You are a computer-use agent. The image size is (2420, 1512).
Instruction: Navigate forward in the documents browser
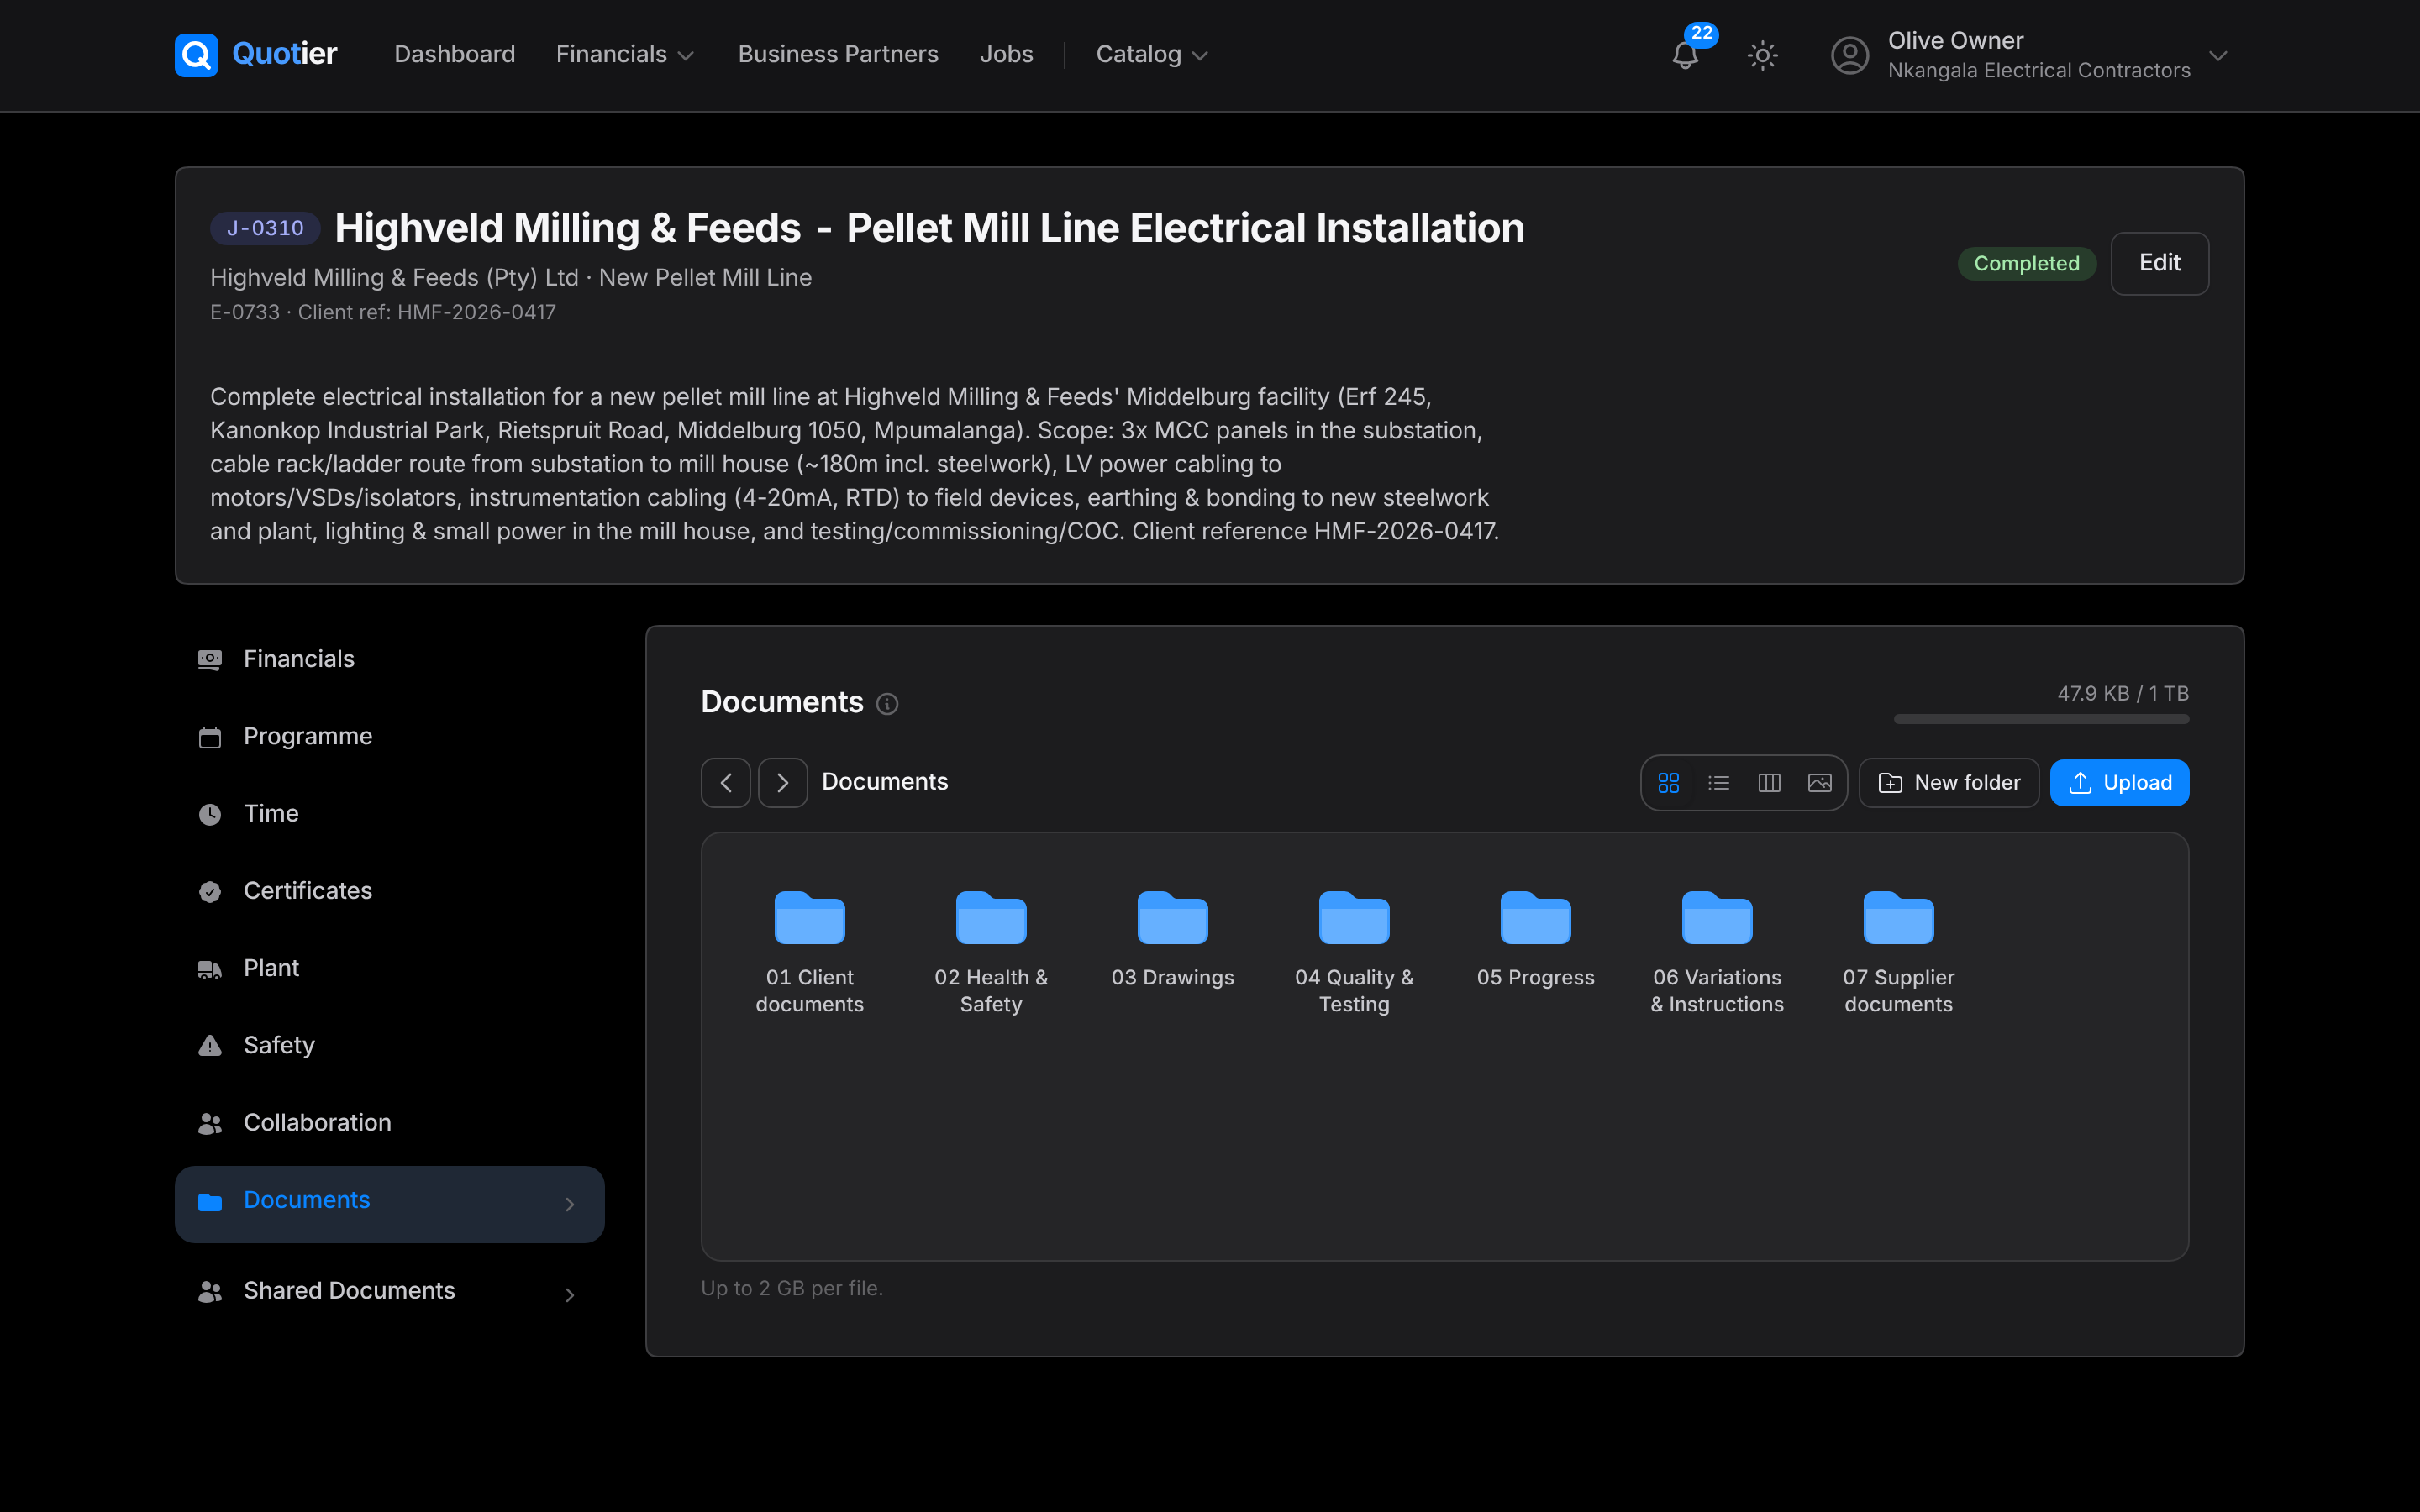tap(783, 782)
